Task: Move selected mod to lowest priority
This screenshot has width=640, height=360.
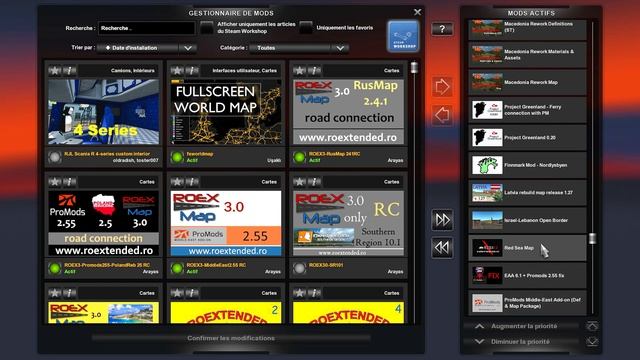Action: click(x=592, y=342)
